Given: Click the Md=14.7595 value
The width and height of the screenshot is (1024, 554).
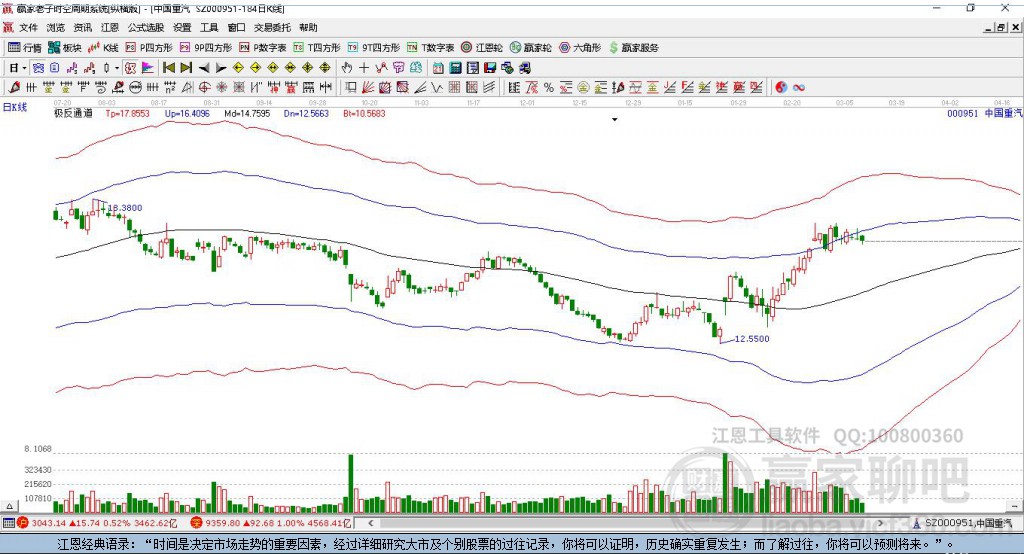Looking at the screenshot, I should (247, 113).
